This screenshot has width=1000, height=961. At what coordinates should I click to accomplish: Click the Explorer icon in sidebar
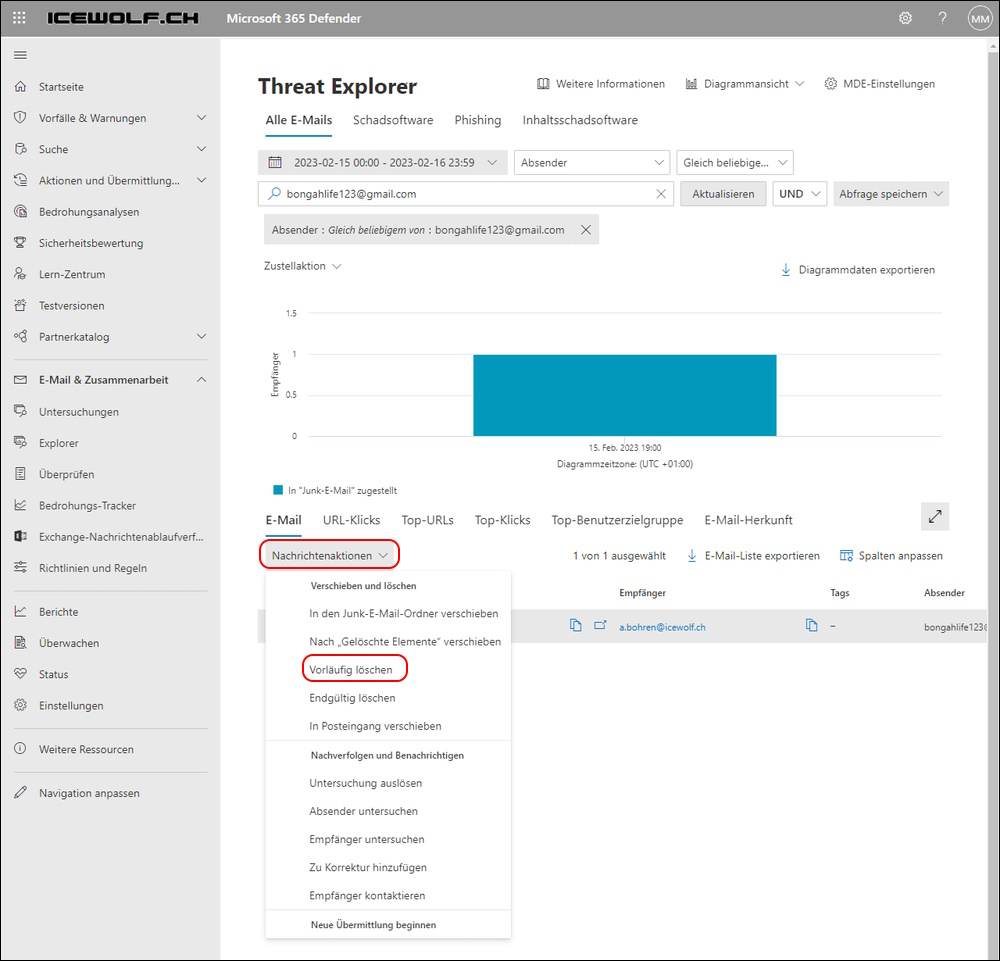pyautogui.click(x=20, y=443)
